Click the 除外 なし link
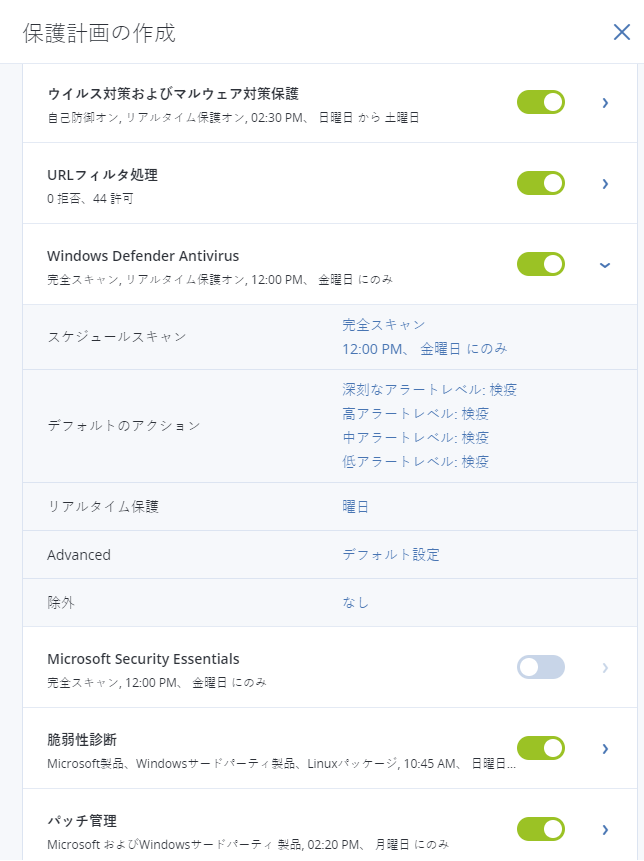This screenshot has width=644, height=861. pos(356,603)
